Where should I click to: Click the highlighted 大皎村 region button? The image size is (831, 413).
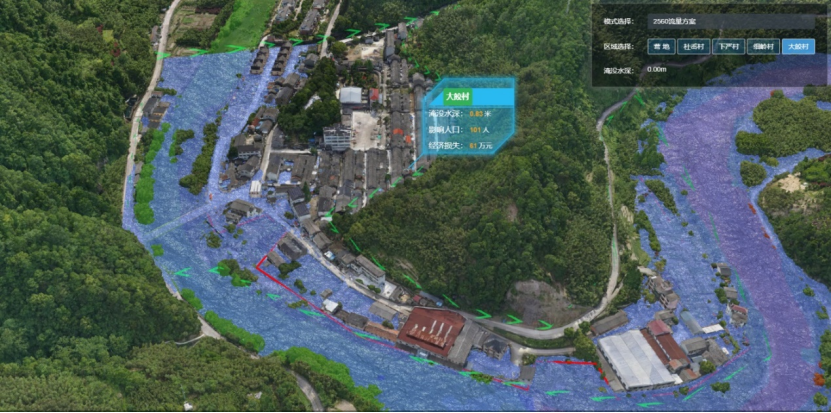coord(799,46)
